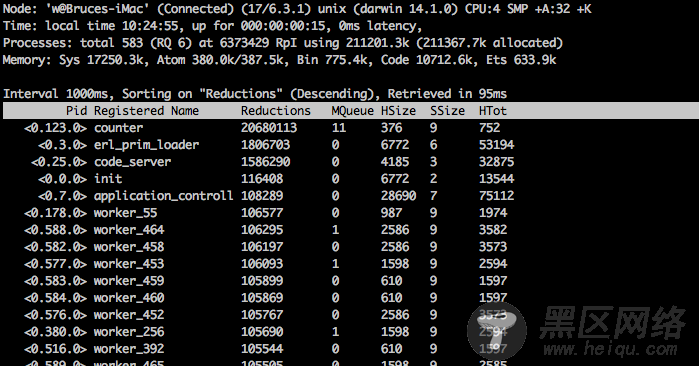The width and height of the screenshot is (699, 366).
Task: Select the worker_453 process name
Action: pos(129,264)
